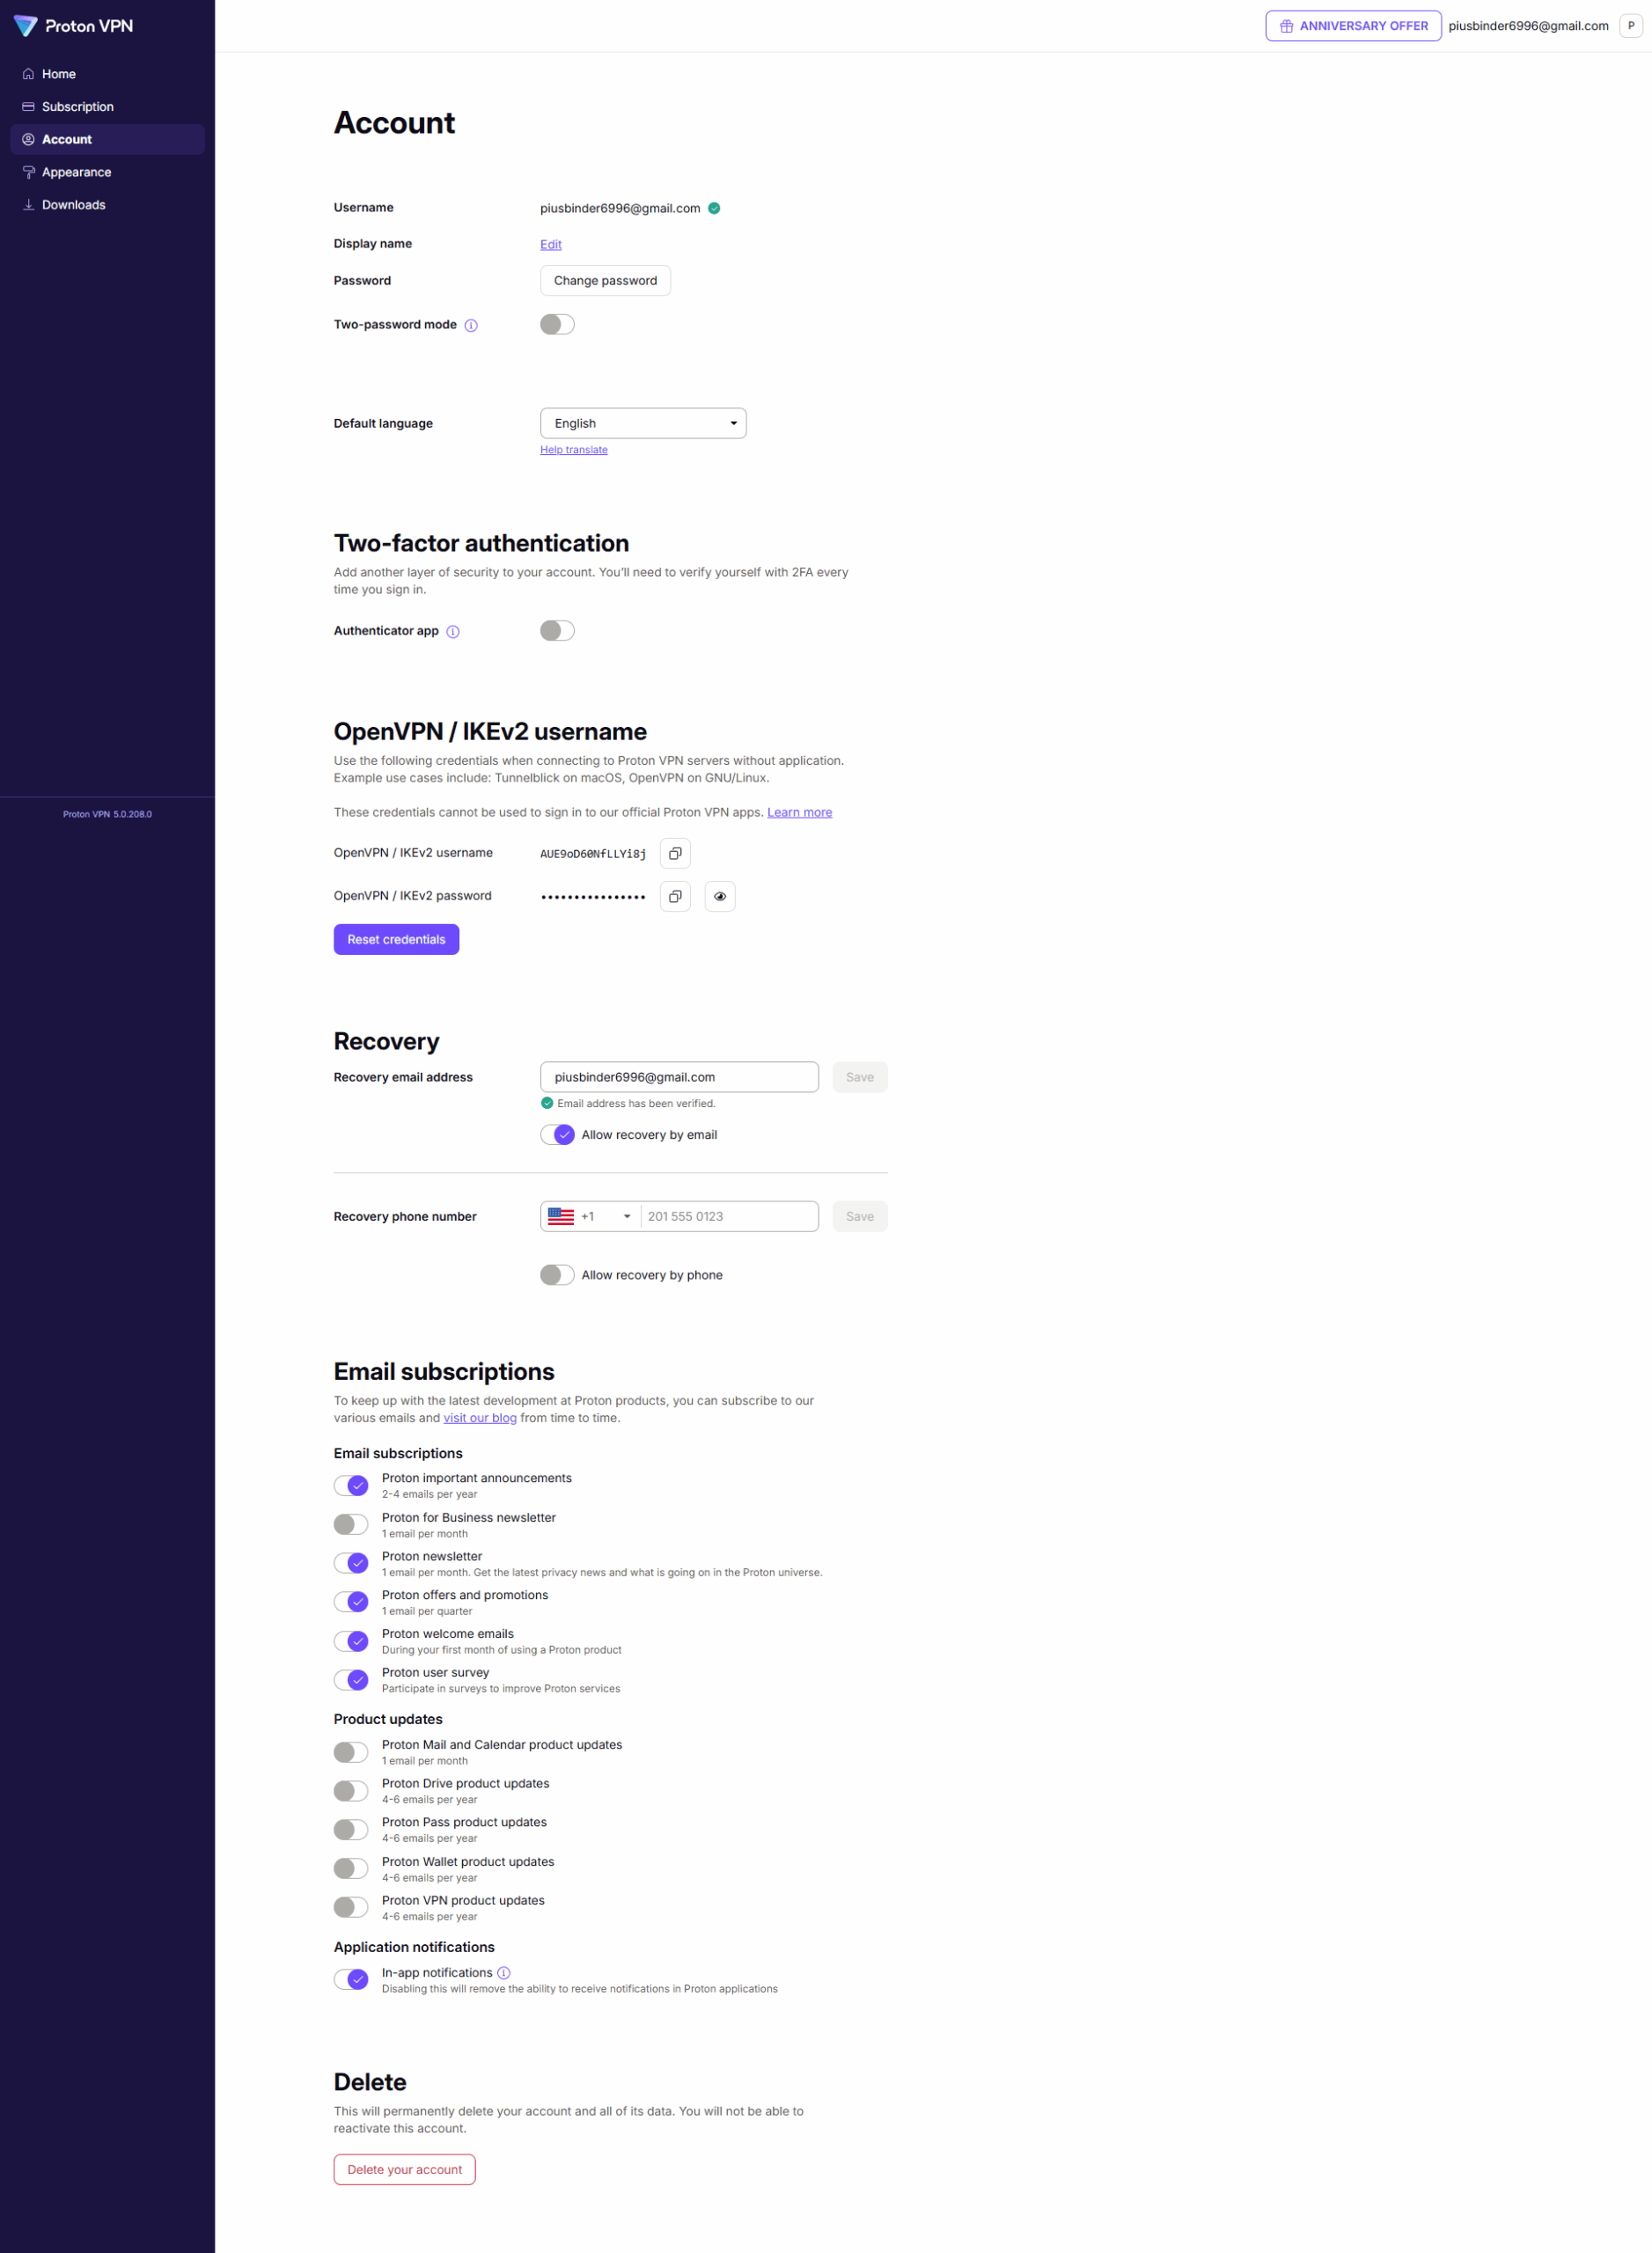Open the user avatar P menu
1652x2253 pixels.
(x=1630, y=26)
